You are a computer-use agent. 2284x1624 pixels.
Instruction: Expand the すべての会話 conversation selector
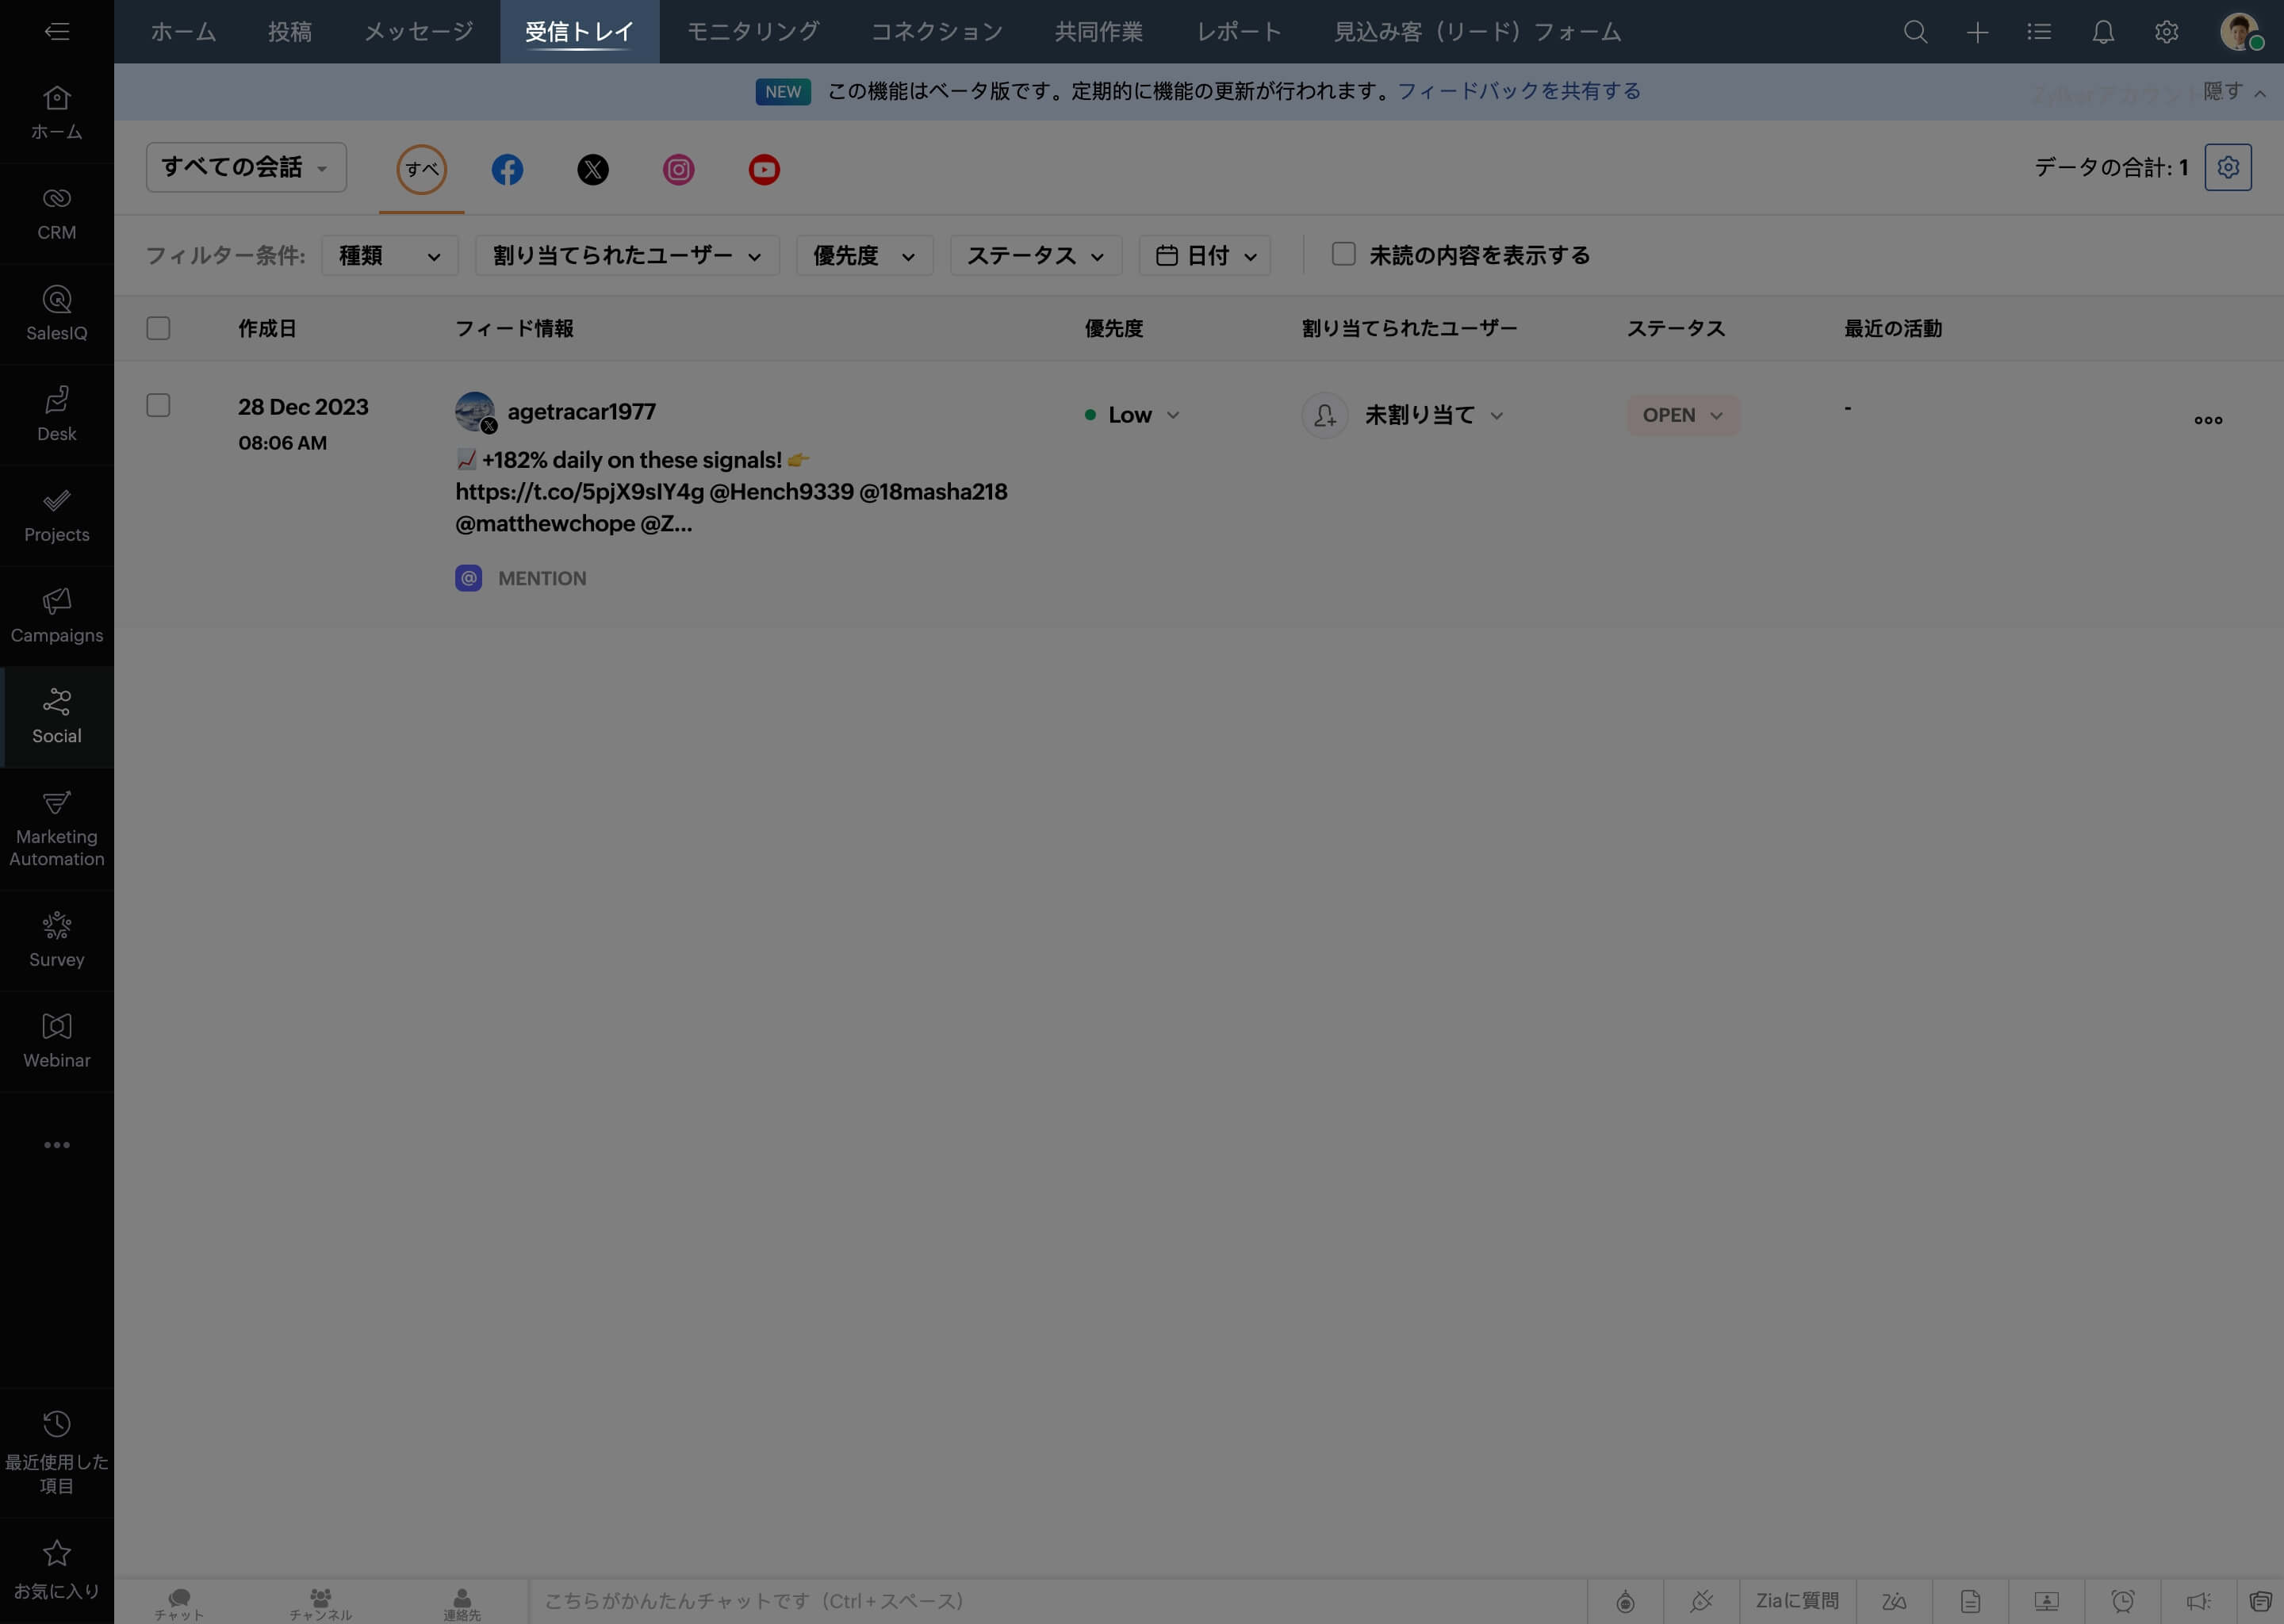point(246,167)
